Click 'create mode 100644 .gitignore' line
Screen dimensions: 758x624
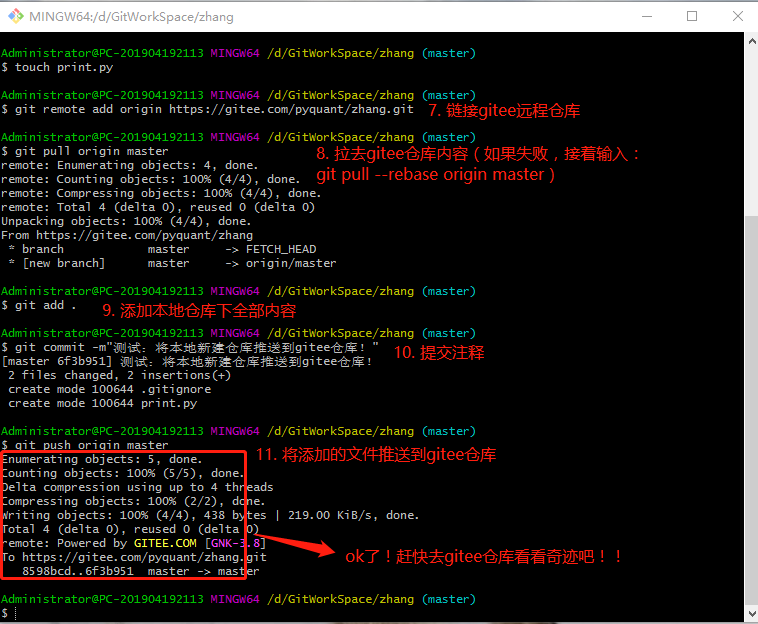click(109, 390)
